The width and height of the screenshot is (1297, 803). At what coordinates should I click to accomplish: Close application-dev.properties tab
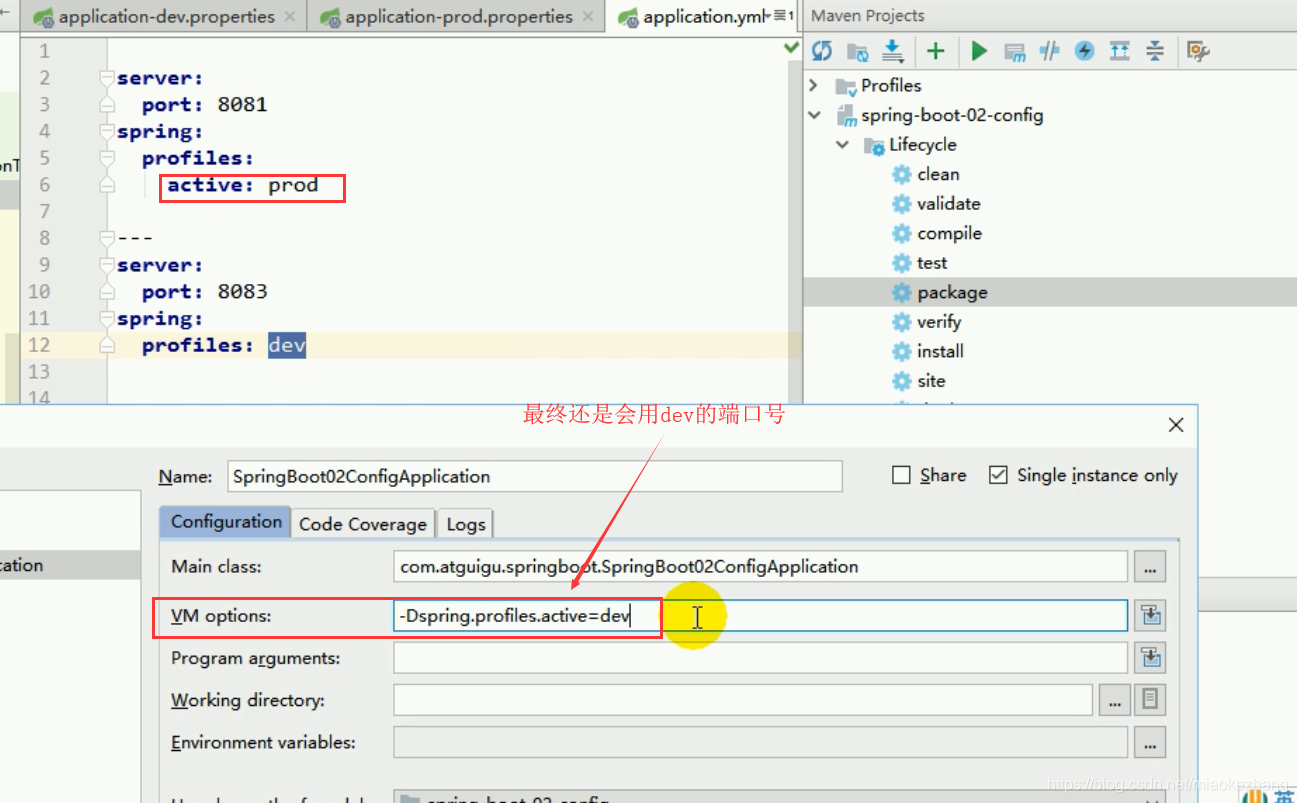pos(290,17)
